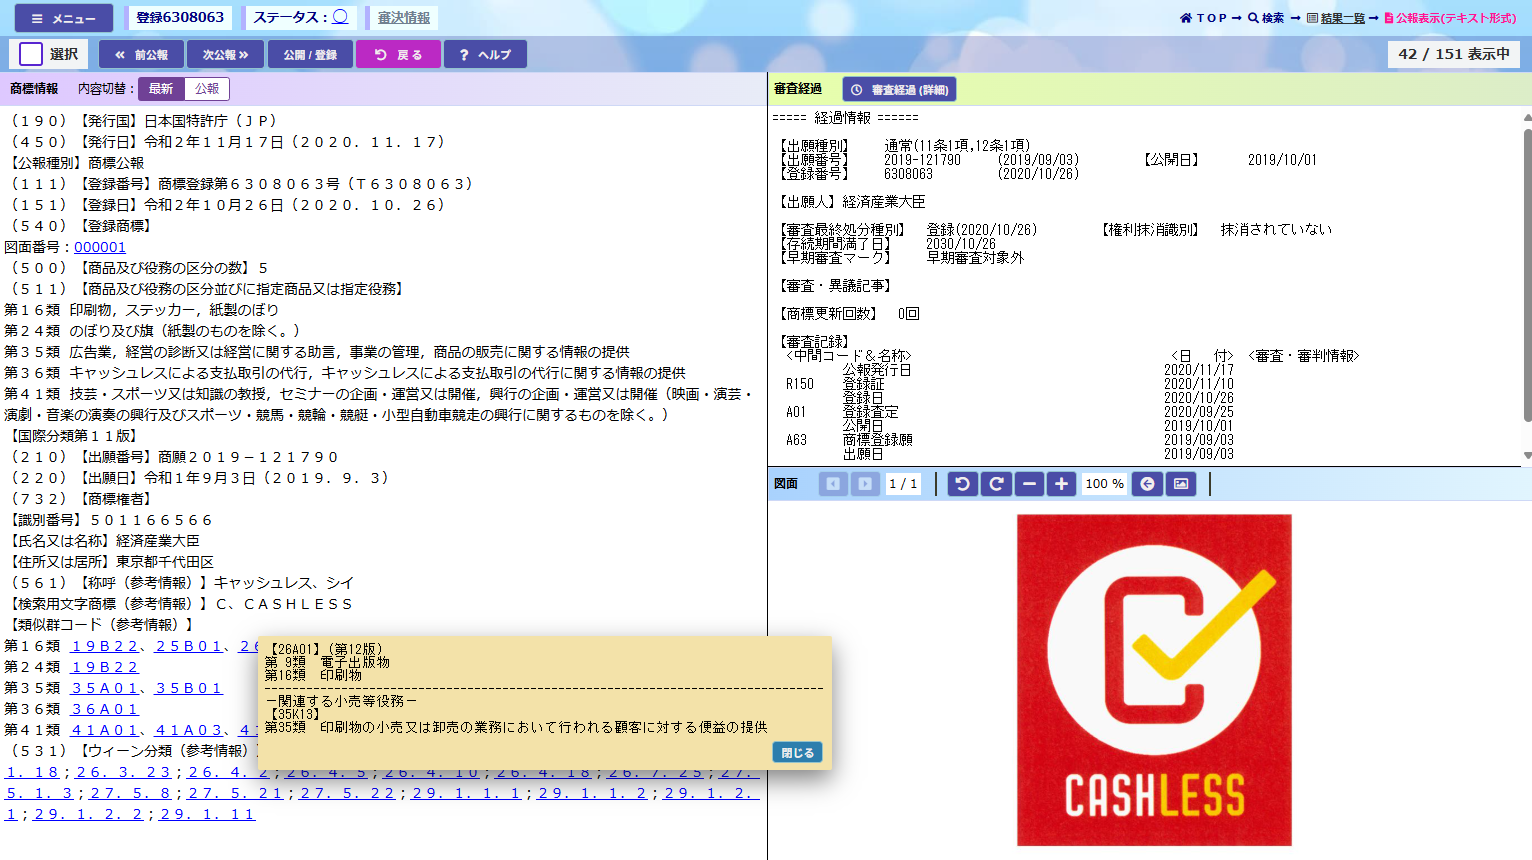Click the 審査経過 panel heading

click(798, 89)
